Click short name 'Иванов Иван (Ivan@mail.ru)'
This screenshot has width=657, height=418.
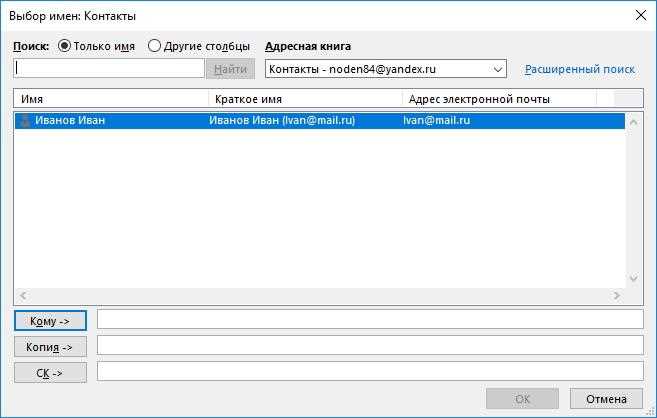point(282,121)
